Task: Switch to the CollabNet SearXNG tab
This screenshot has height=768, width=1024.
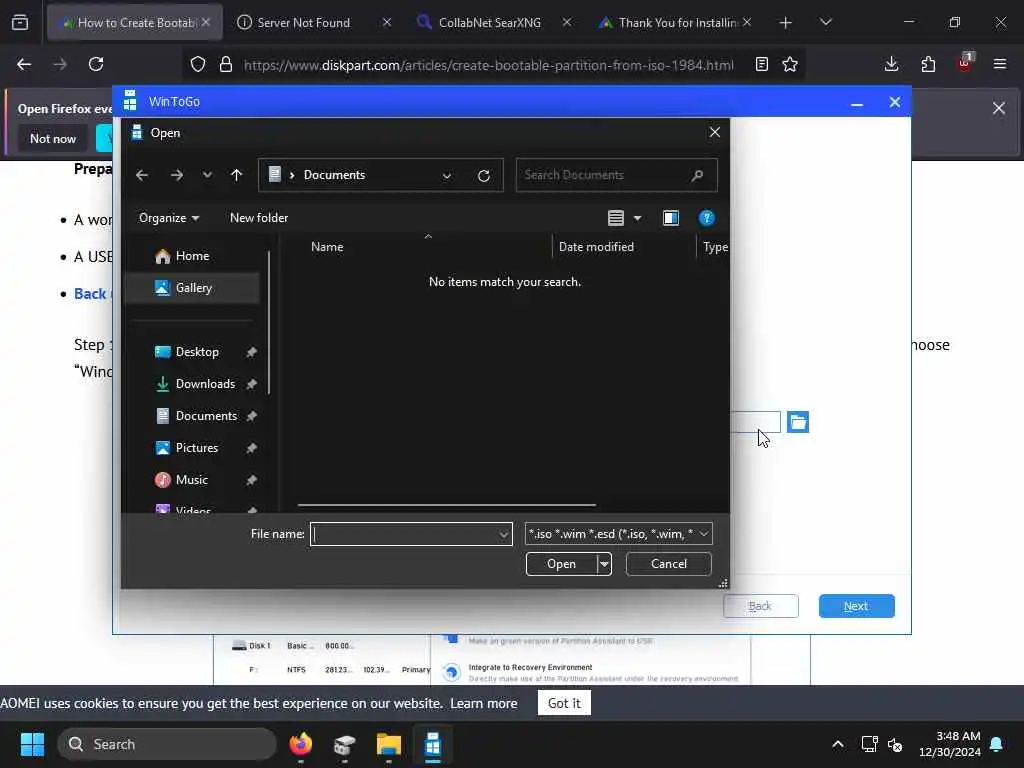Action: pos(490,23)
